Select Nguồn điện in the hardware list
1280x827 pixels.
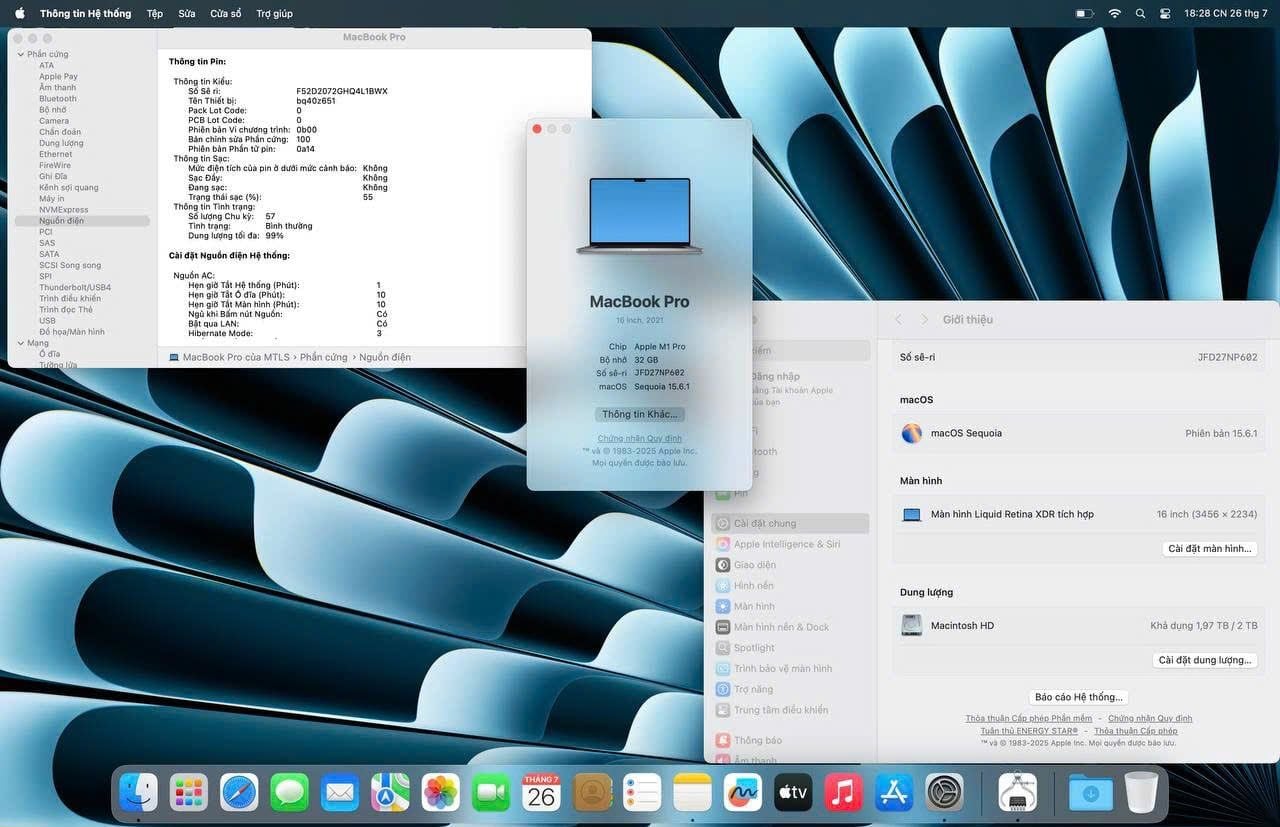click(82, 221)
